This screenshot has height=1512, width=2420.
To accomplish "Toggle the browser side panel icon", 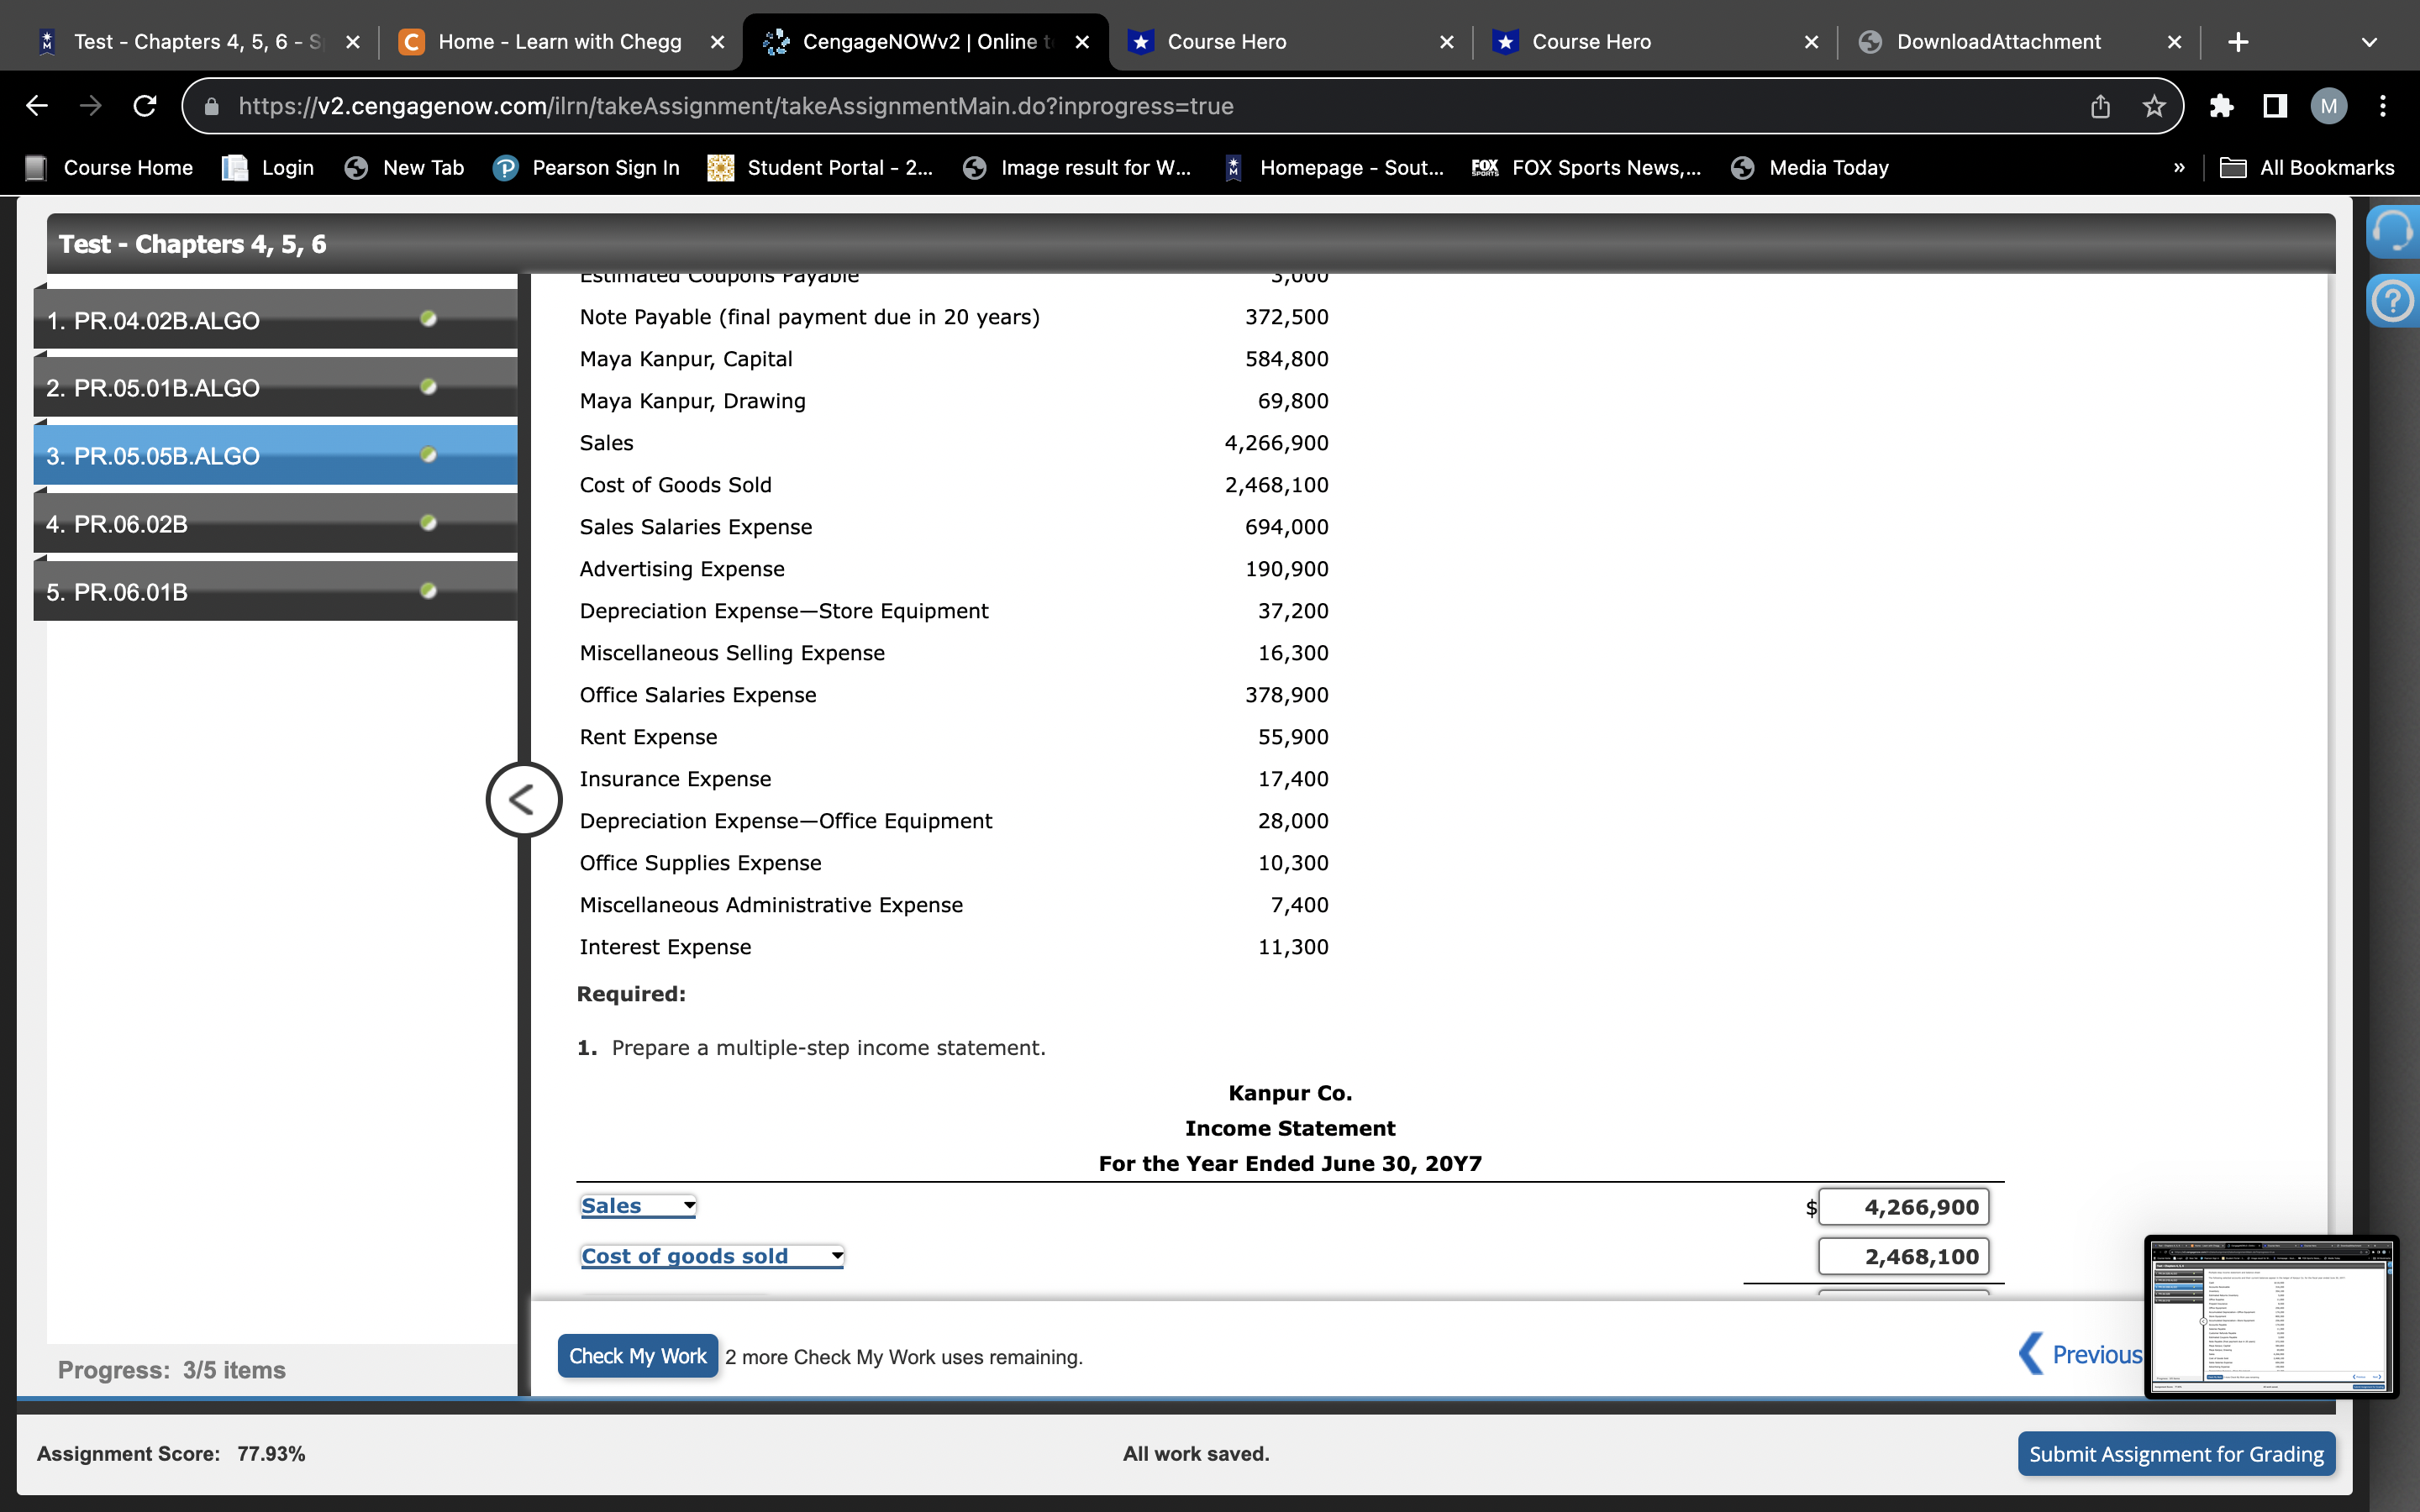I will (x=2275, y=106).
